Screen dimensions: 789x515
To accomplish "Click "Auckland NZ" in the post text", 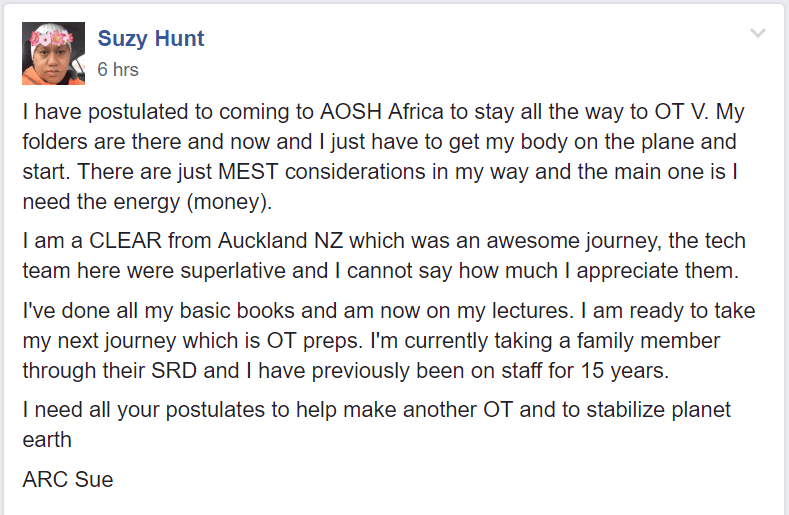I will coord(280,241).
